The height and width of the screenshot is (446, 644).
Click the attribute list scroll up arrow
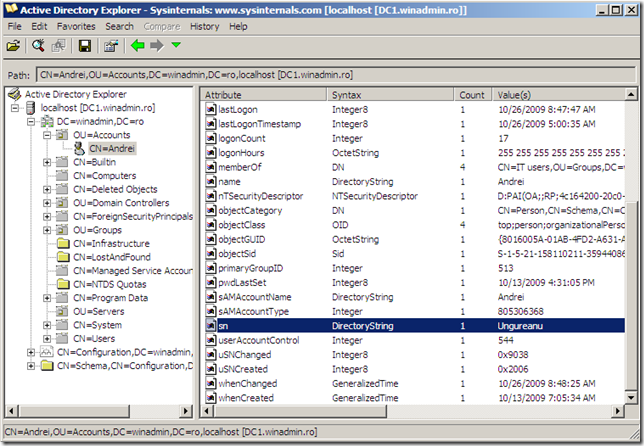pyautogui.click(x=631, y=94)
